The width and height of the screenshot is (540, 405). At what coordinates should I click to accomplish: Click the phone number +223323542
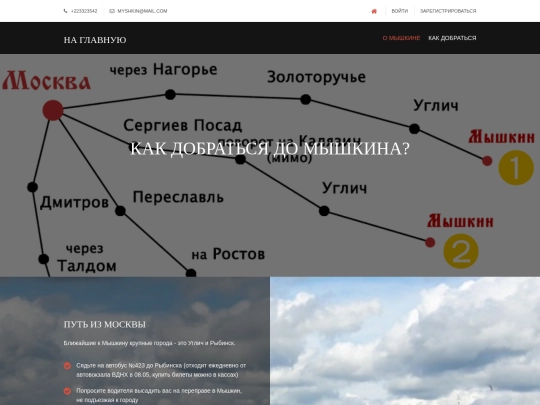[84, 11]
